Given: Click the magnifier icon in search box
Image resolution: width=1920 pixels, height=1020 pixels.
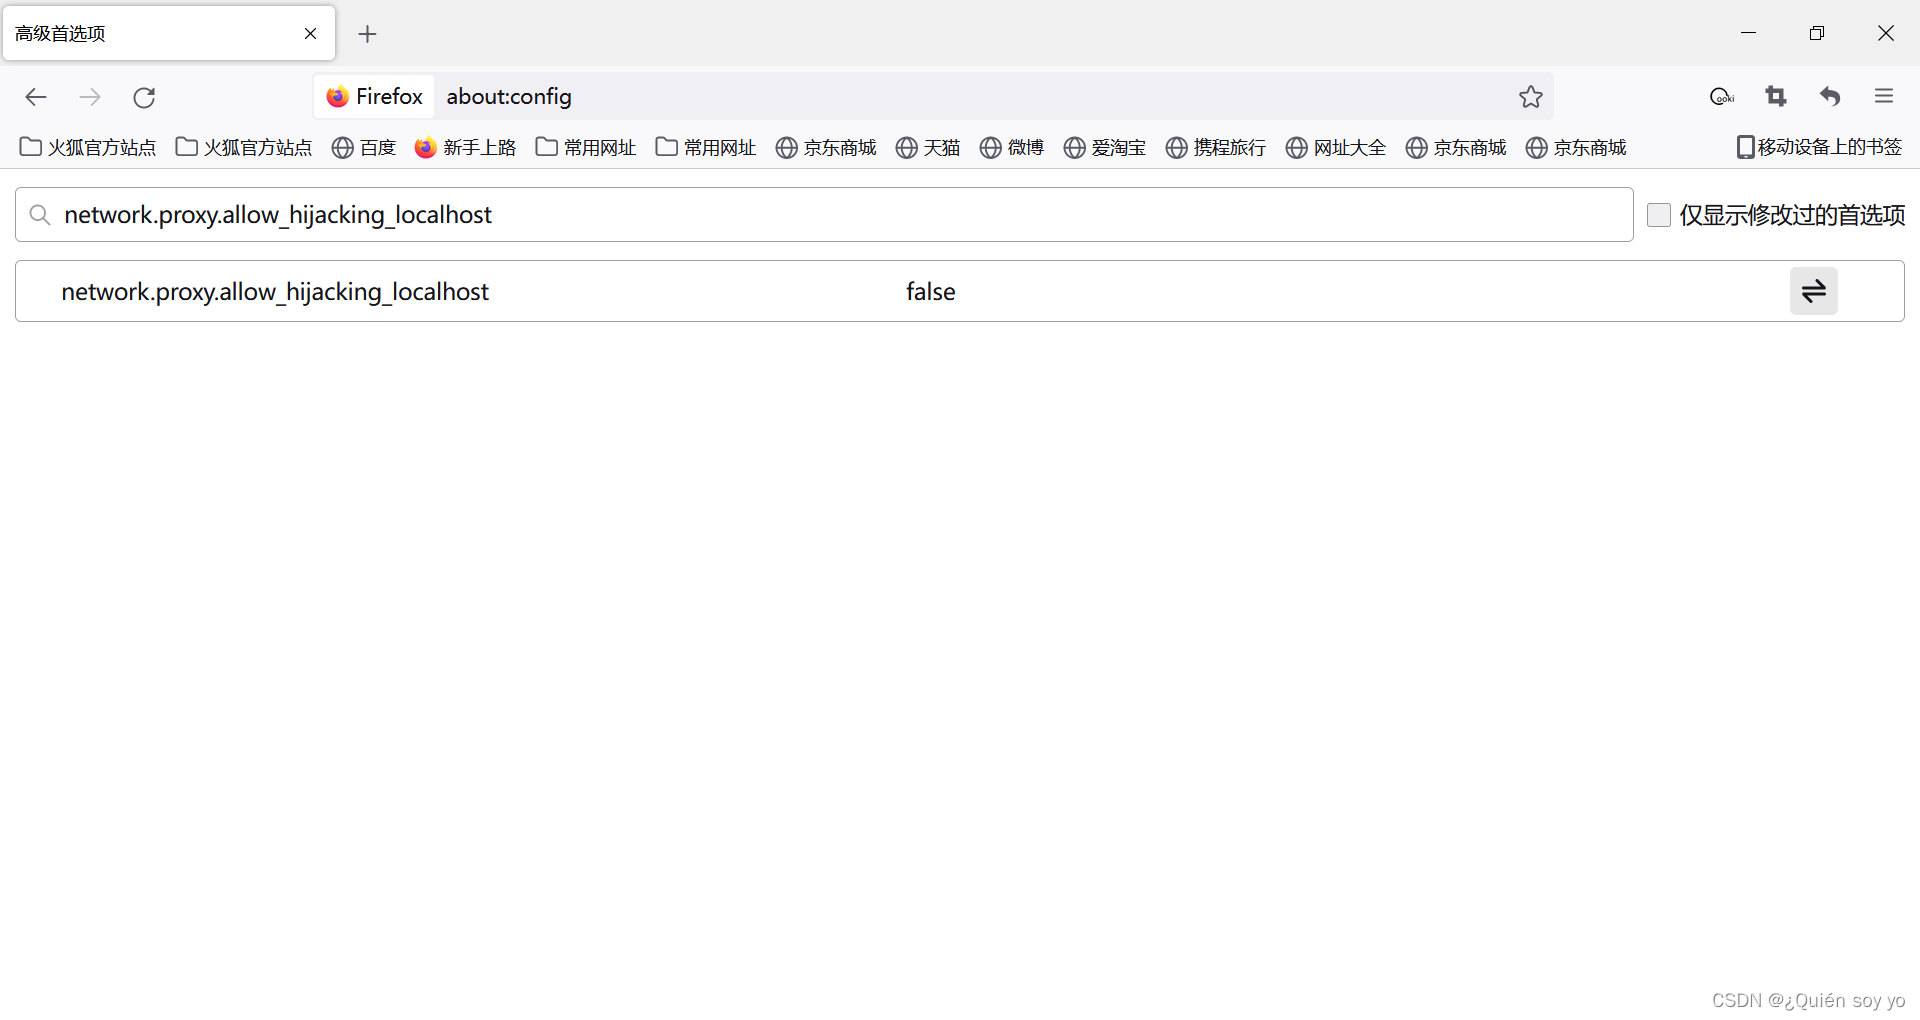Looking at the screenshot, I should pyautogui.click(x=40, y=214).
